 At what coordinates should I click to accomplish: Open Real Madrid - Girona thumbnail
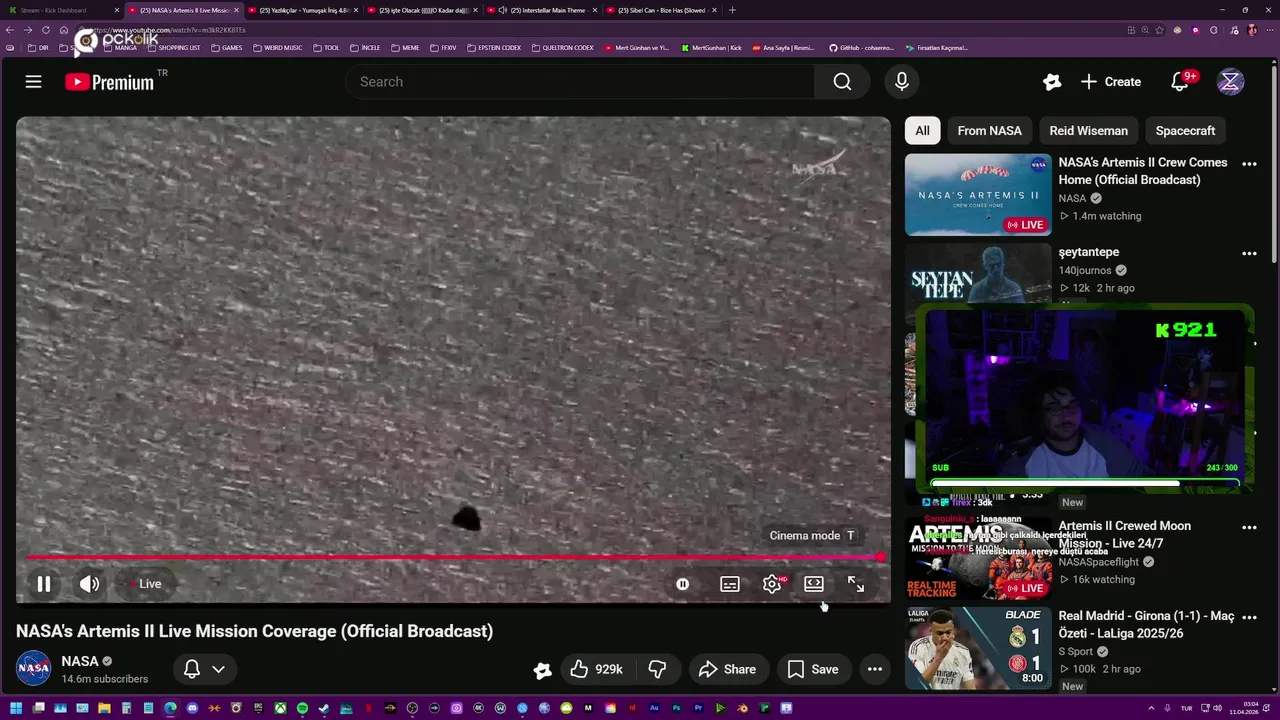[978, 648]
